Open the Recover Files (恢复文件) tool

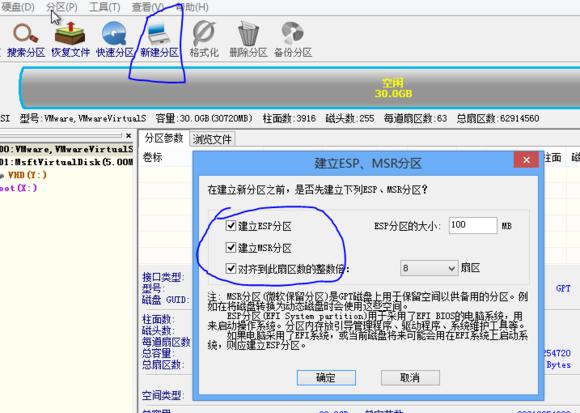coord(70,40)
